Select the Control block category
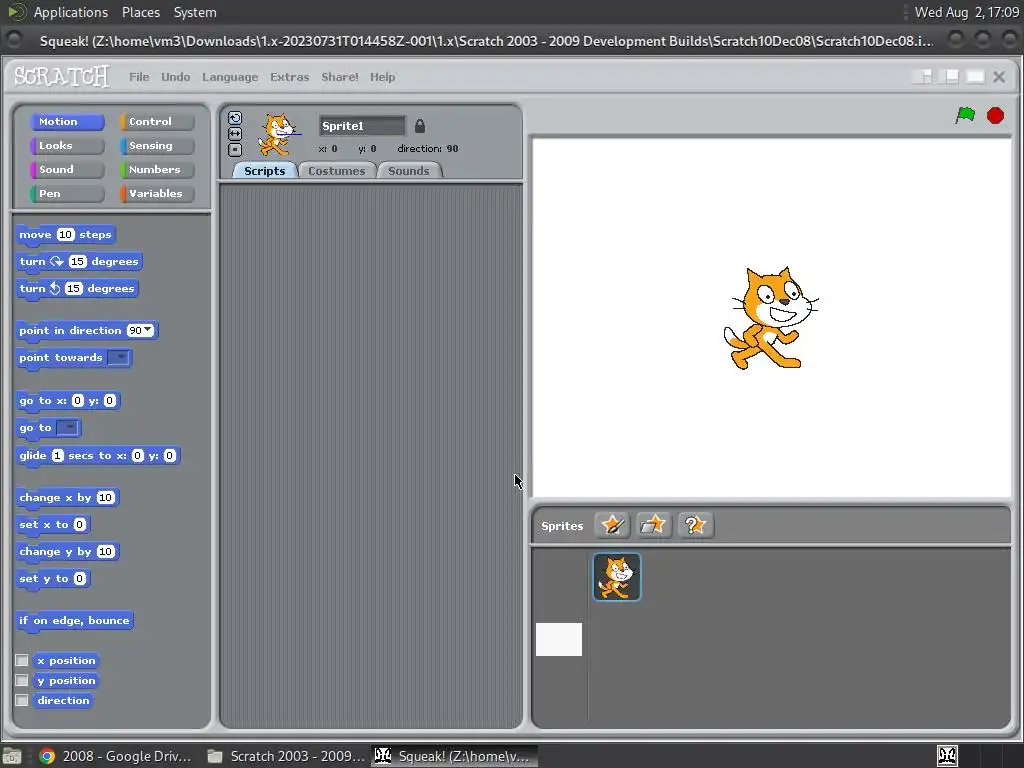 [x=157, y=121]
